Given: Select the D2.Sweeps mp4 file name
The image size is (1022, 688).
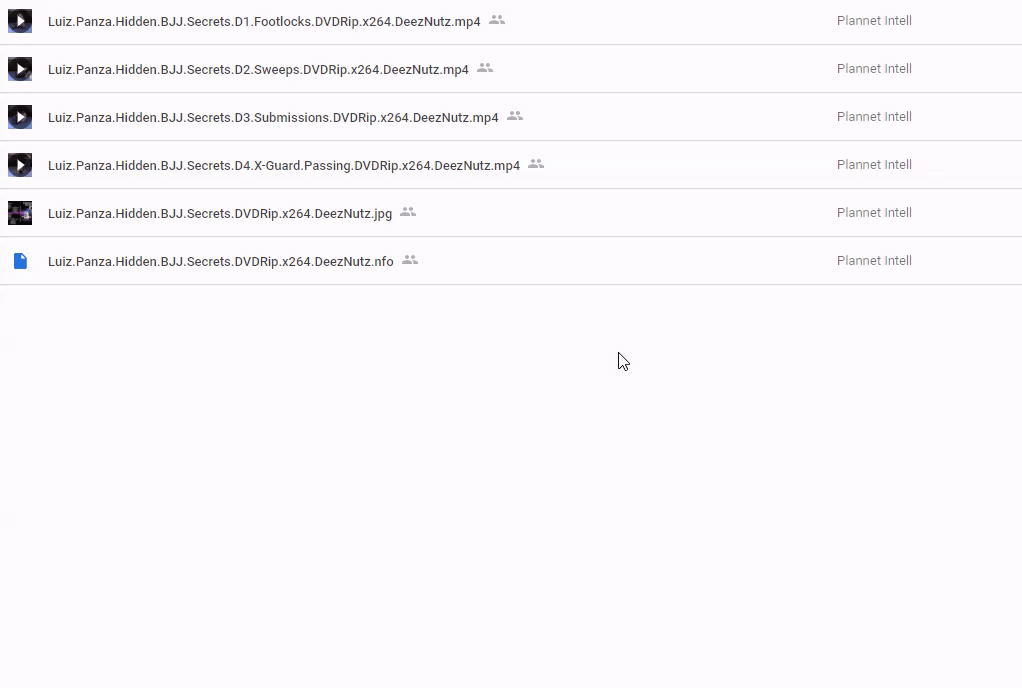Looking at the screenshot, I should [x=258, y=69].
